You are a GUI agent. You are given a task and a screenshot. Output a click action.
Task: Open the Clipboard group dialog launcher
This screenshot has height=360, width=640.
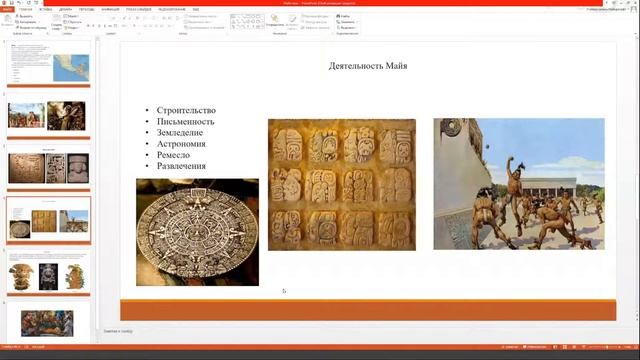48,33
